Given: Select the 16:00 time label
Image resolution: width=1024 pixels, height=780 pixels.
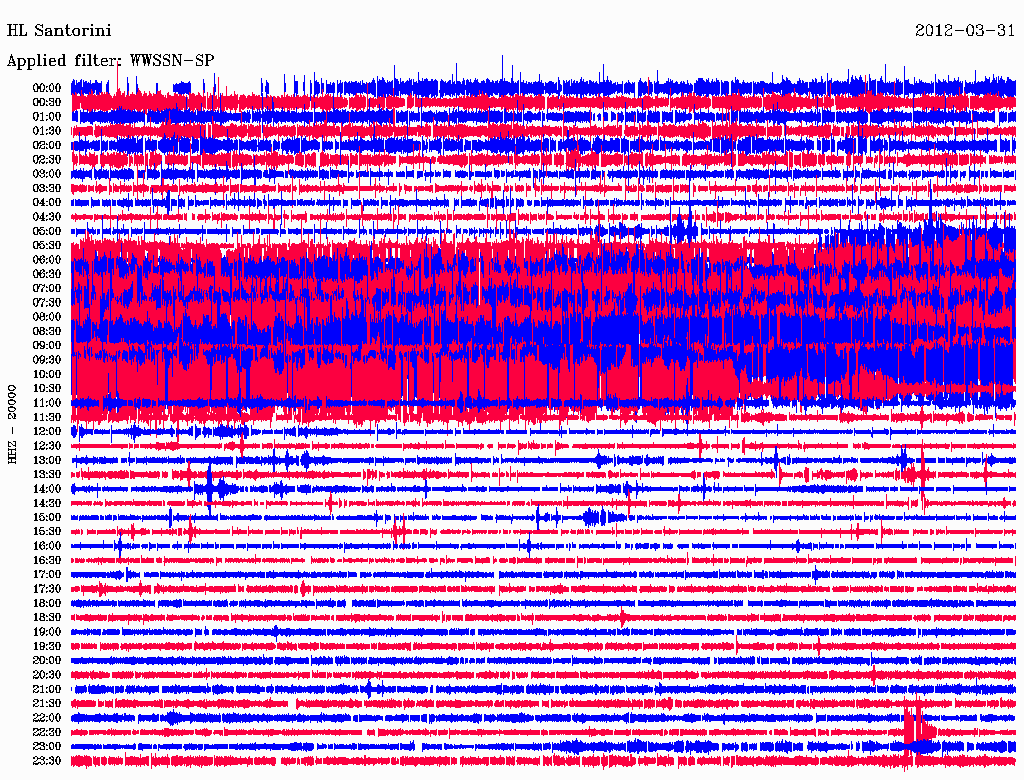Looking at the screenshot, I should click(47, 546).
